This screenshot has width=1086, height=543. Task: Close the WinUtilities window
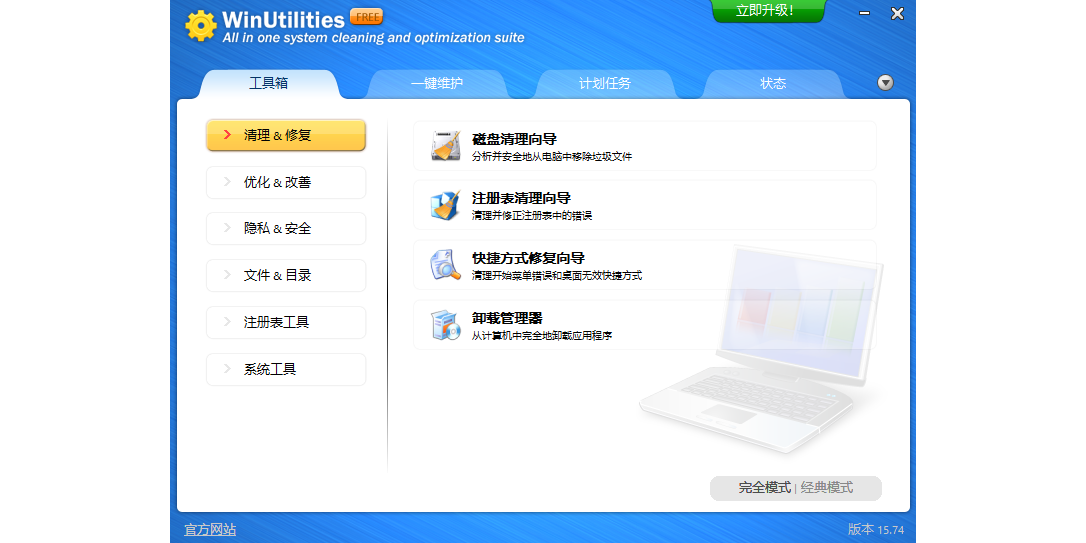(897, 13)
